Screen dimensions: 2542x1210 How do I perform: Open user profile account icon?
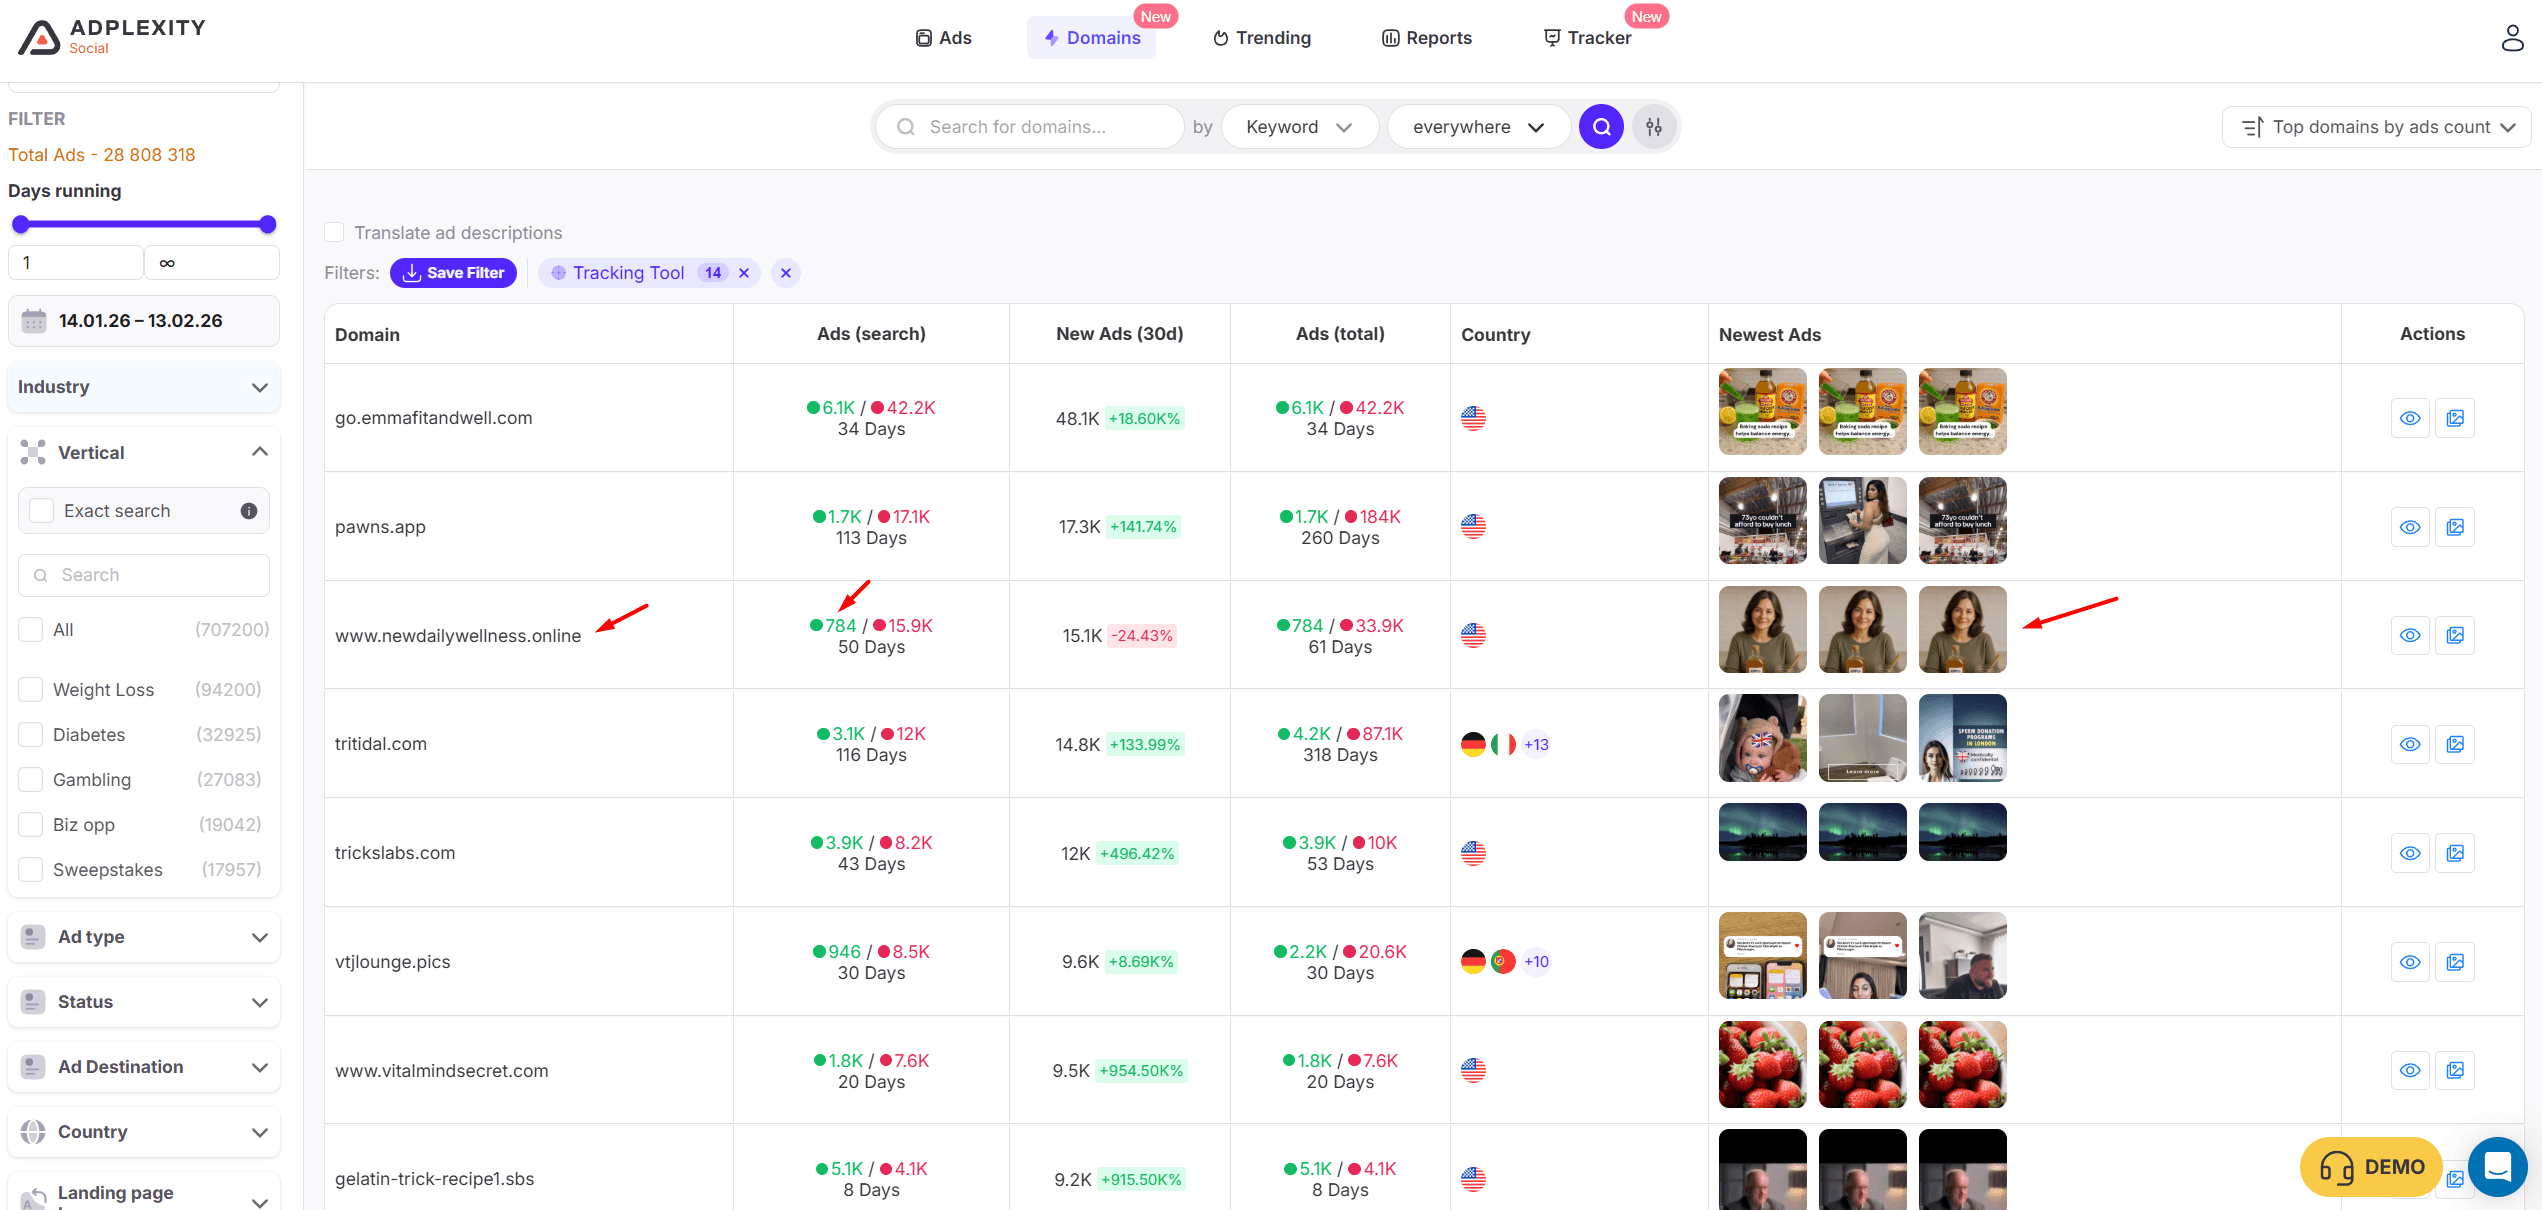[x=2512, y=38]
